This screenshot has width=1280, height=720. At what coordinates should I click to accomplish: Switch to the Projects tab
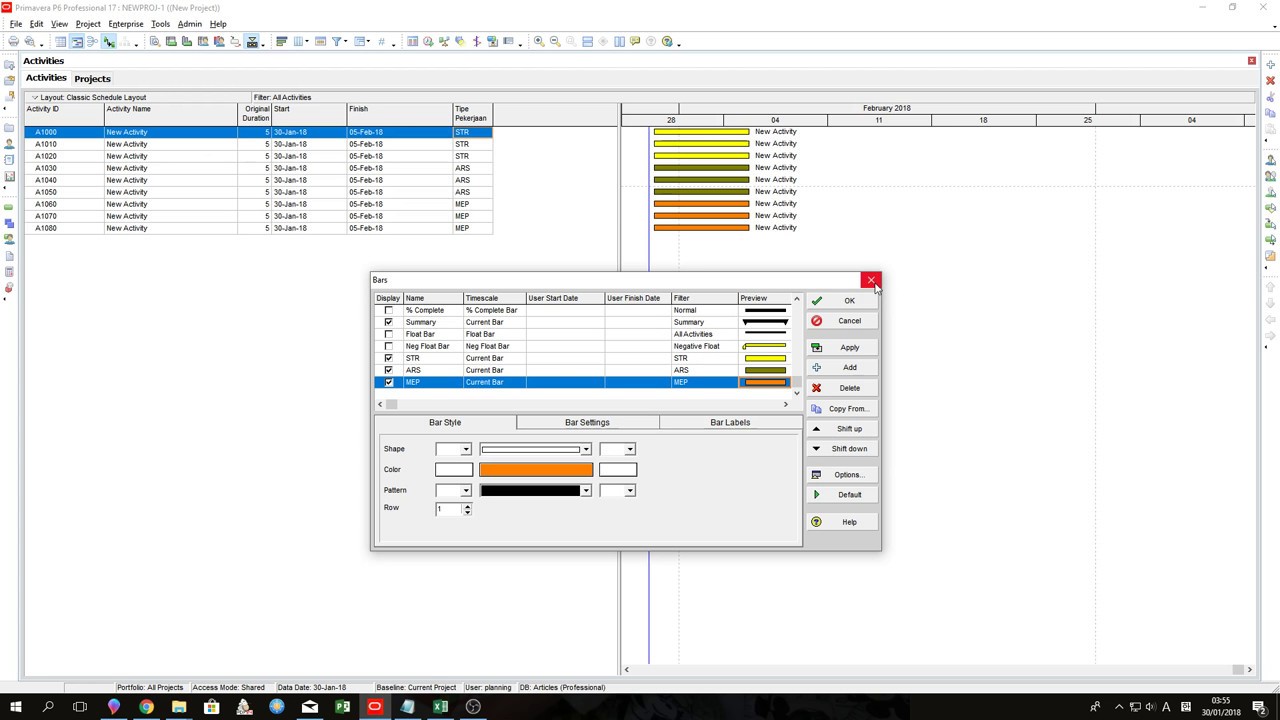point(92,79)
